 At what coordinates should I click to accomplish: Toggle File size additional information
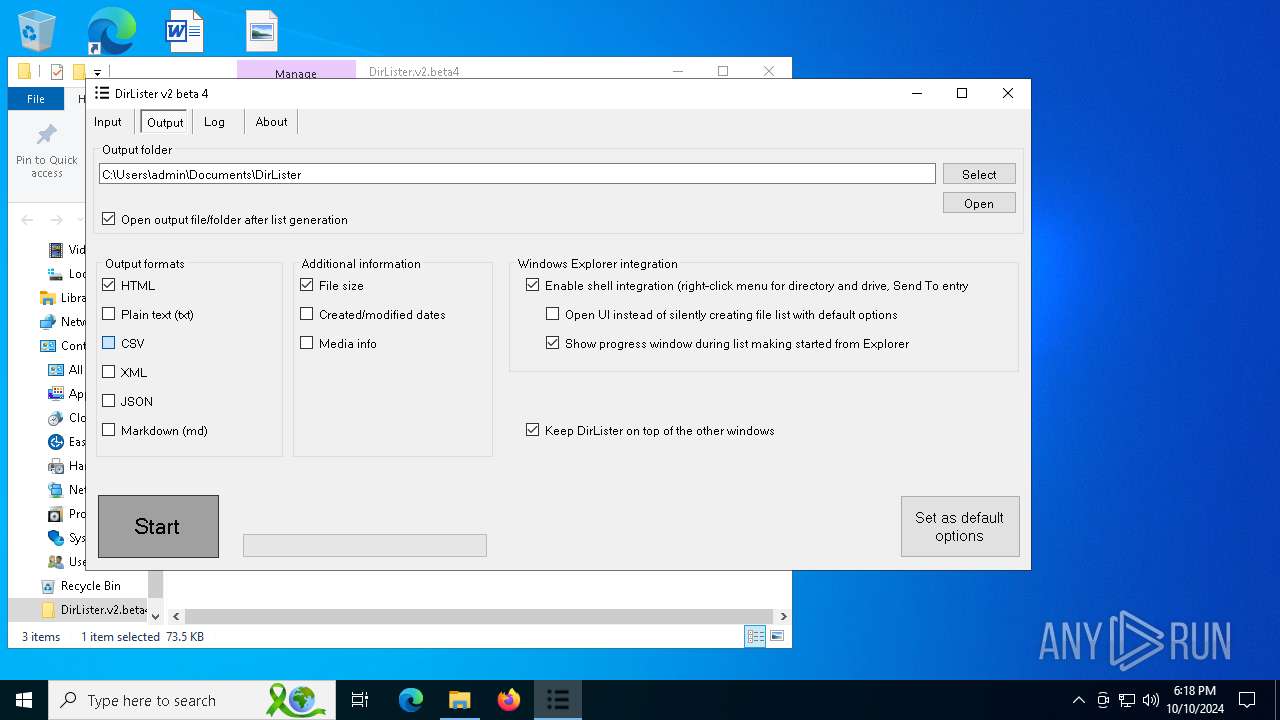[x=307, y=285]
